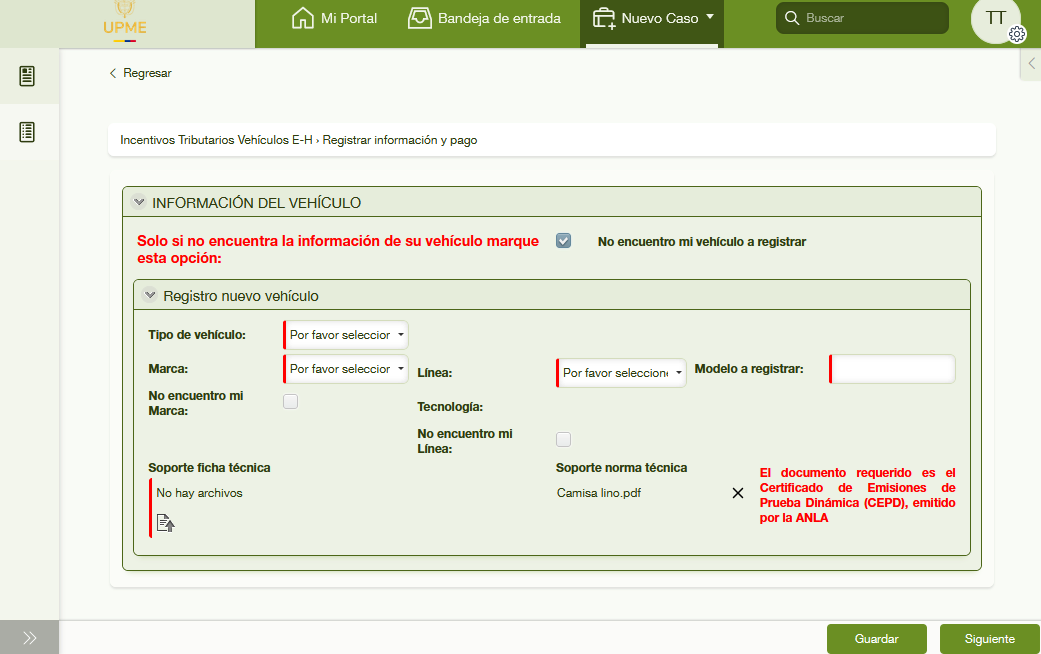
Task: Go to Mi Portal
Action: [334, 18]
